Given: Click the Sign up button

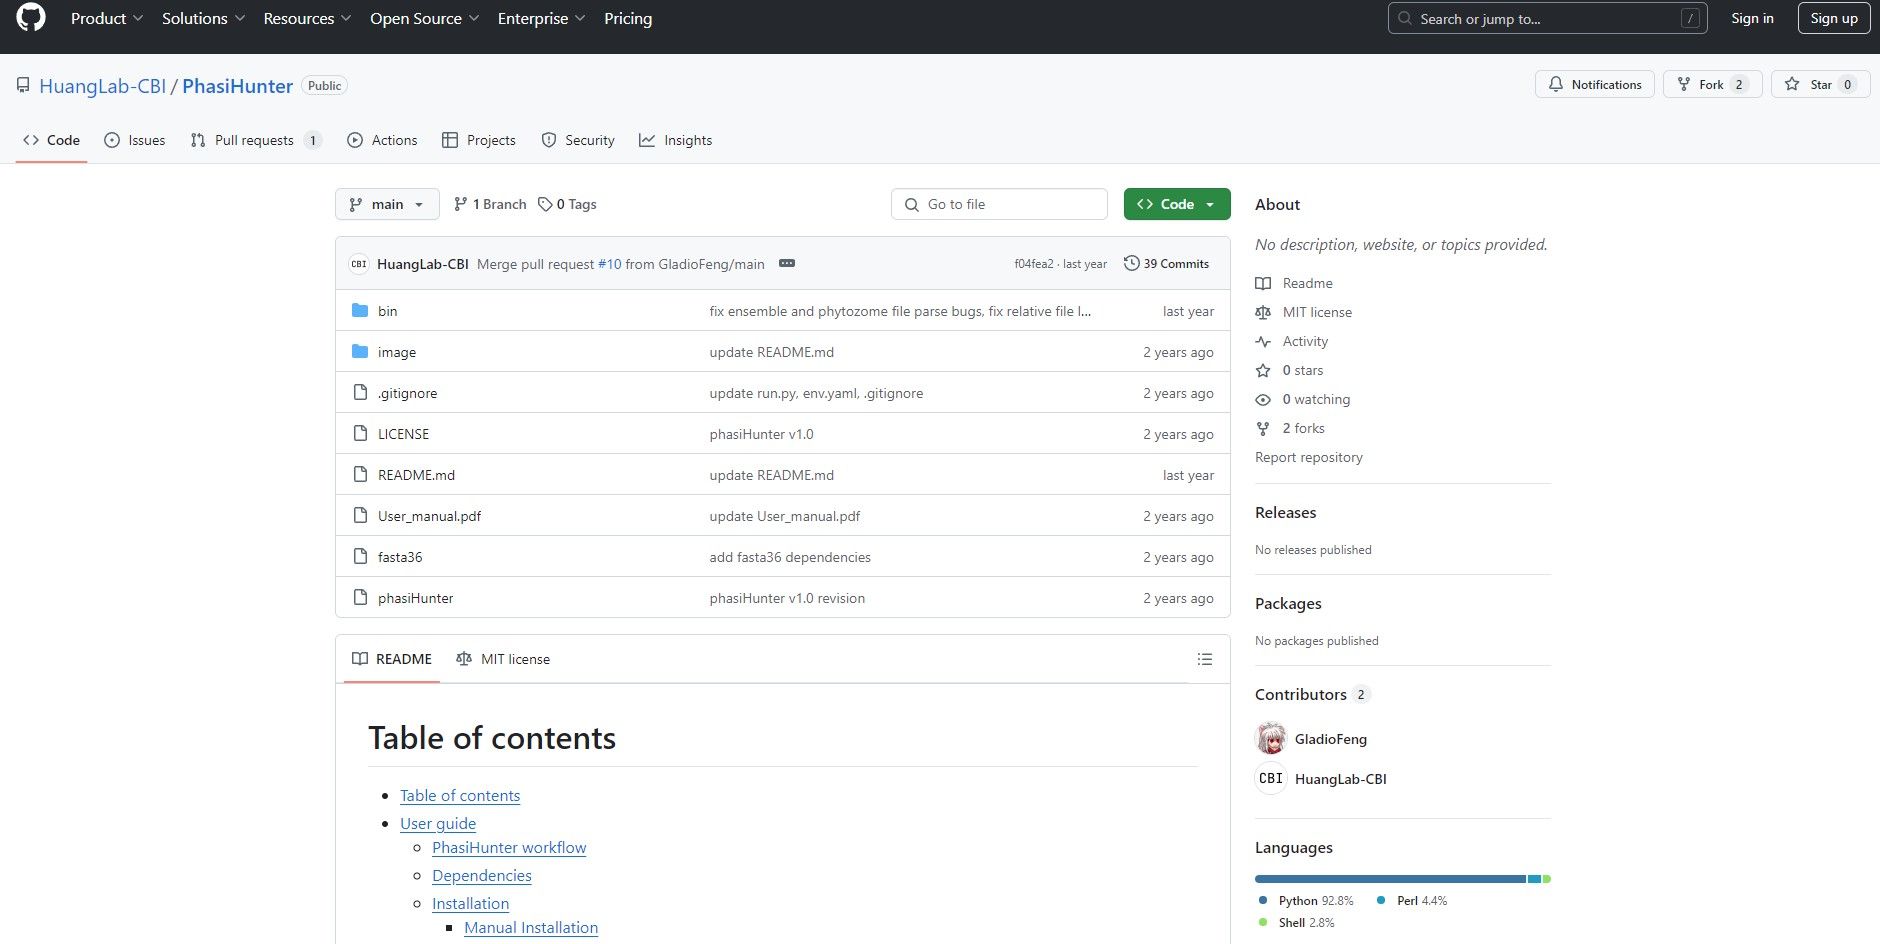Looking at the screenshot, I should coord(1834,18).
